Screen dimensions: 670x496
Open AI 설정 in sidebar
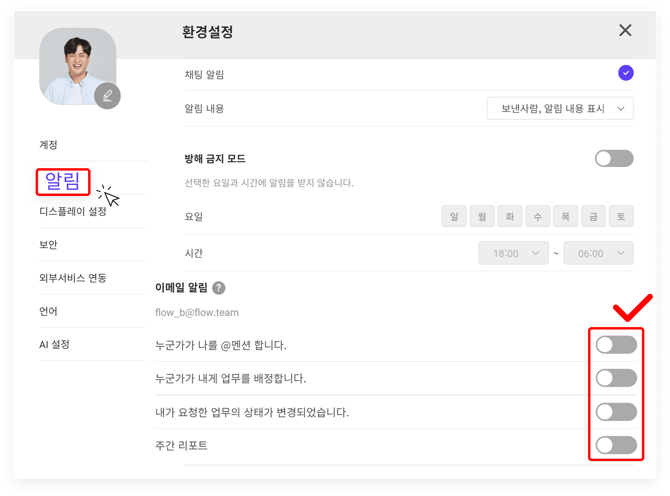[x=54, y=344]
